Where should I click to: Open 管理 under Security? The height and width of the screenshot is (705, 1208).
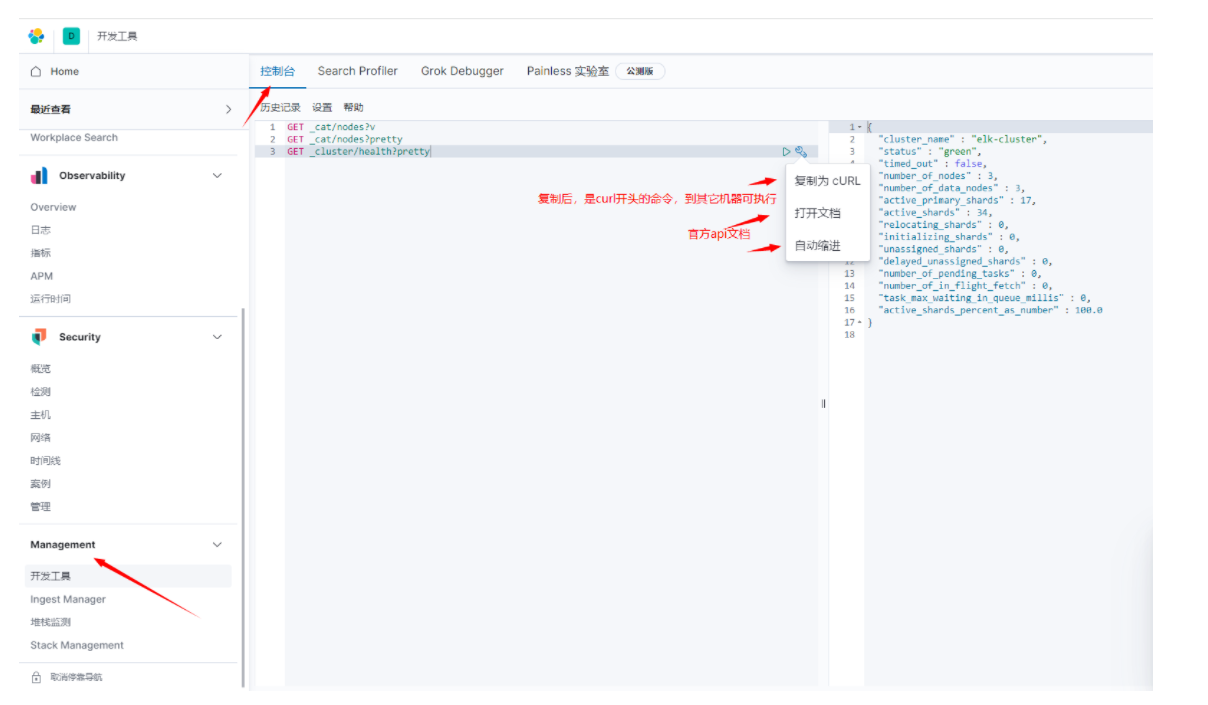[40, 507]
